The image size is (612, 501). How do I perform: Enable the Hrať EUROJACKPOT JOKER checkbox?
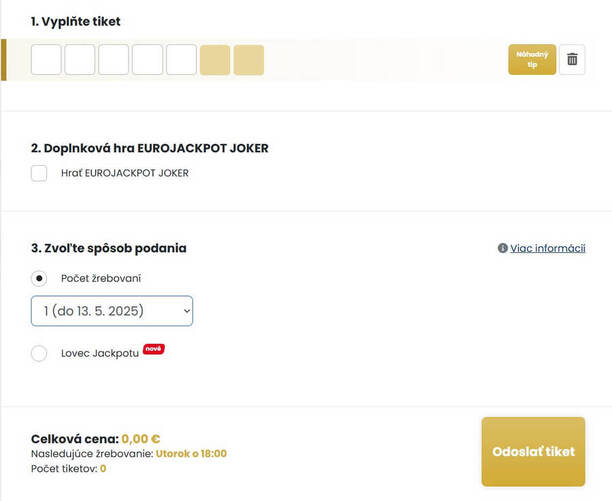[39, 173]
